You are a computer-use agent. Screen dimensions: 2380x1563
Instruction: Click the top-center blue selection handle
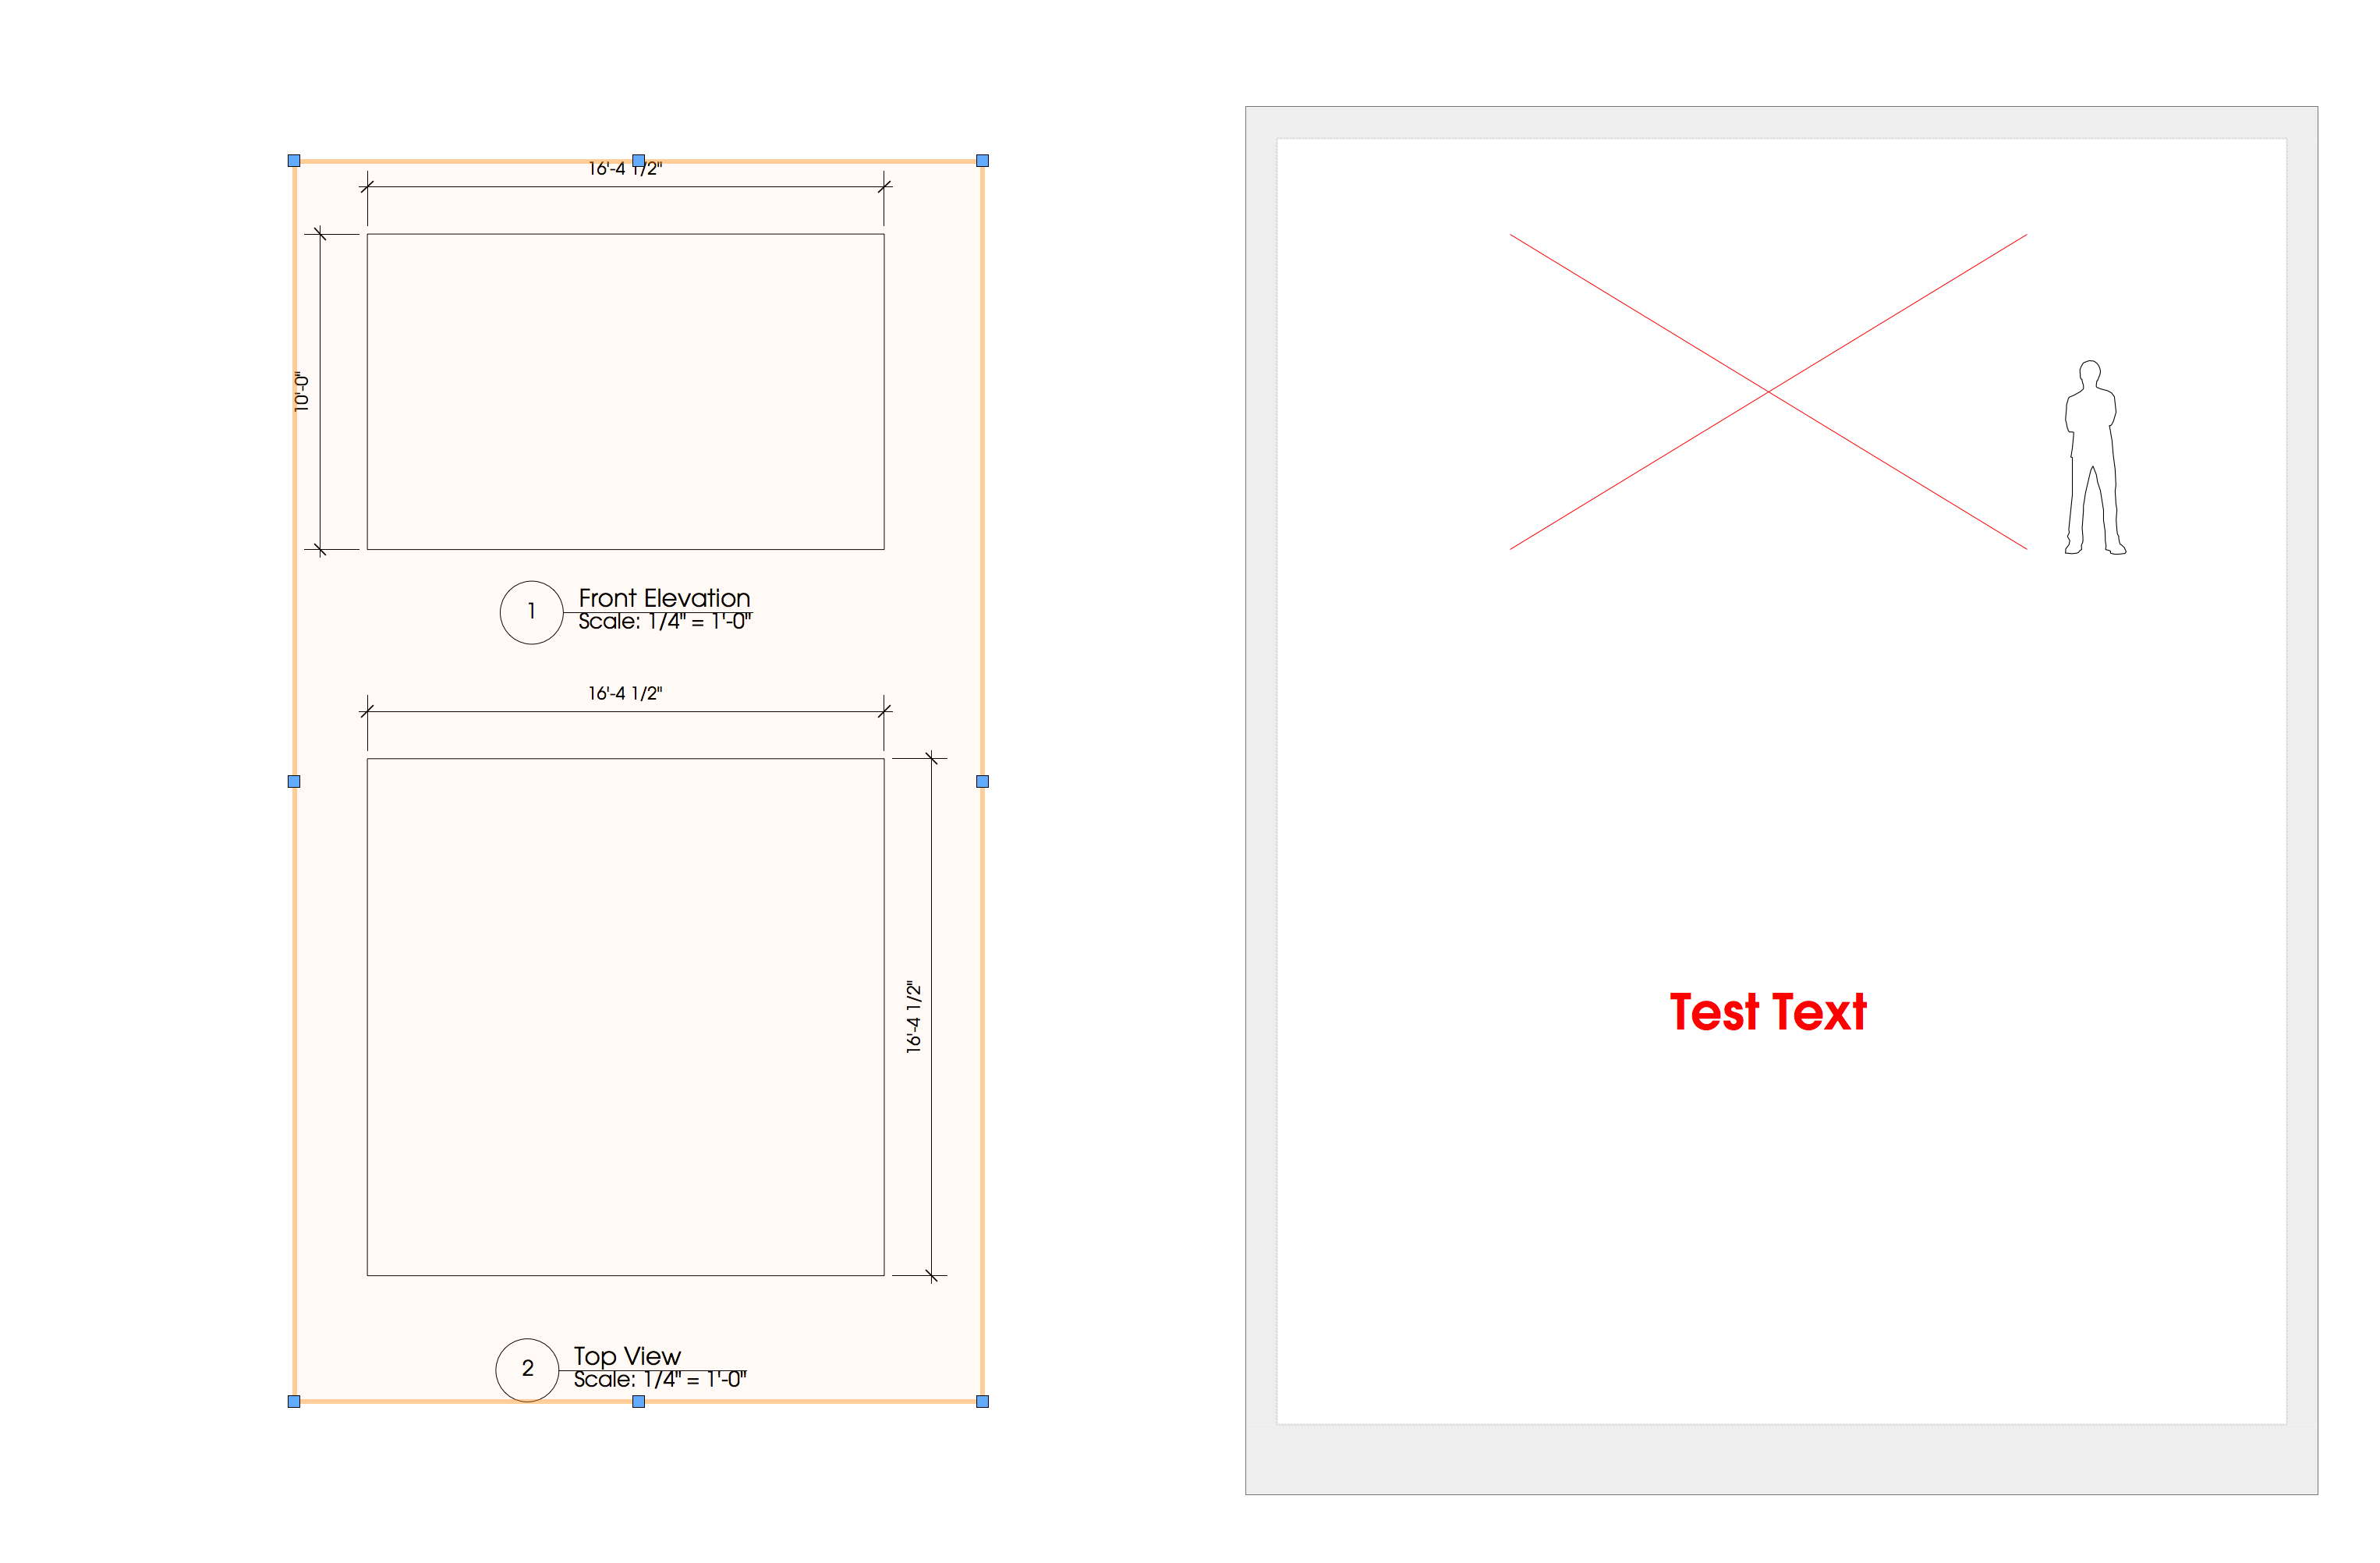[638, 161]
